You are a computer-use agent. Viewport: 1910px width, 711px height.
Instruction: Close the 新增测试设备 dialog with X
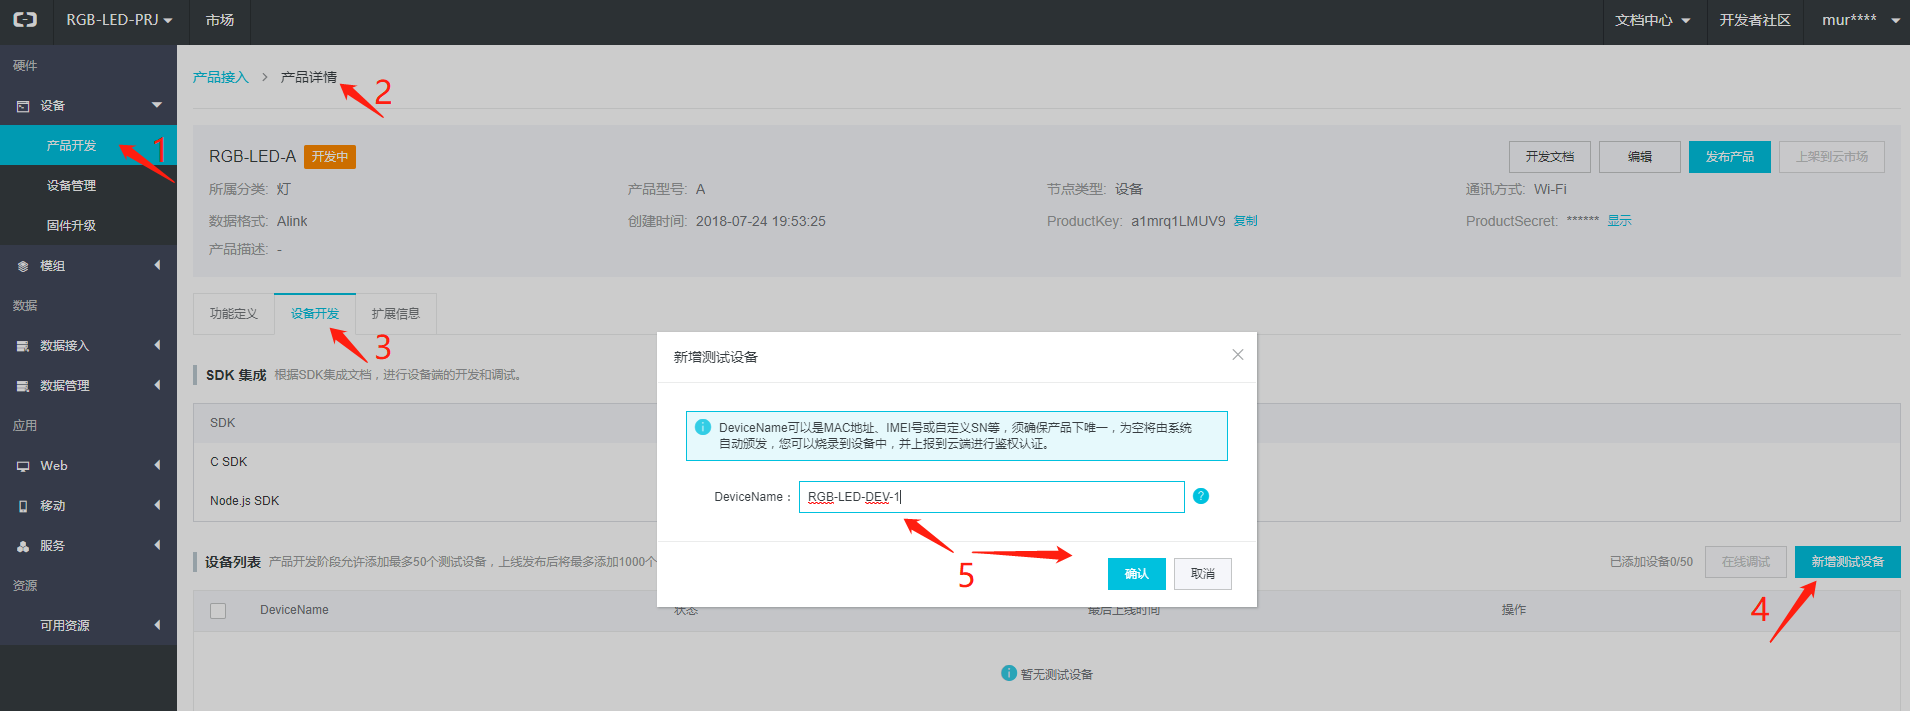tap(1237, 355)
